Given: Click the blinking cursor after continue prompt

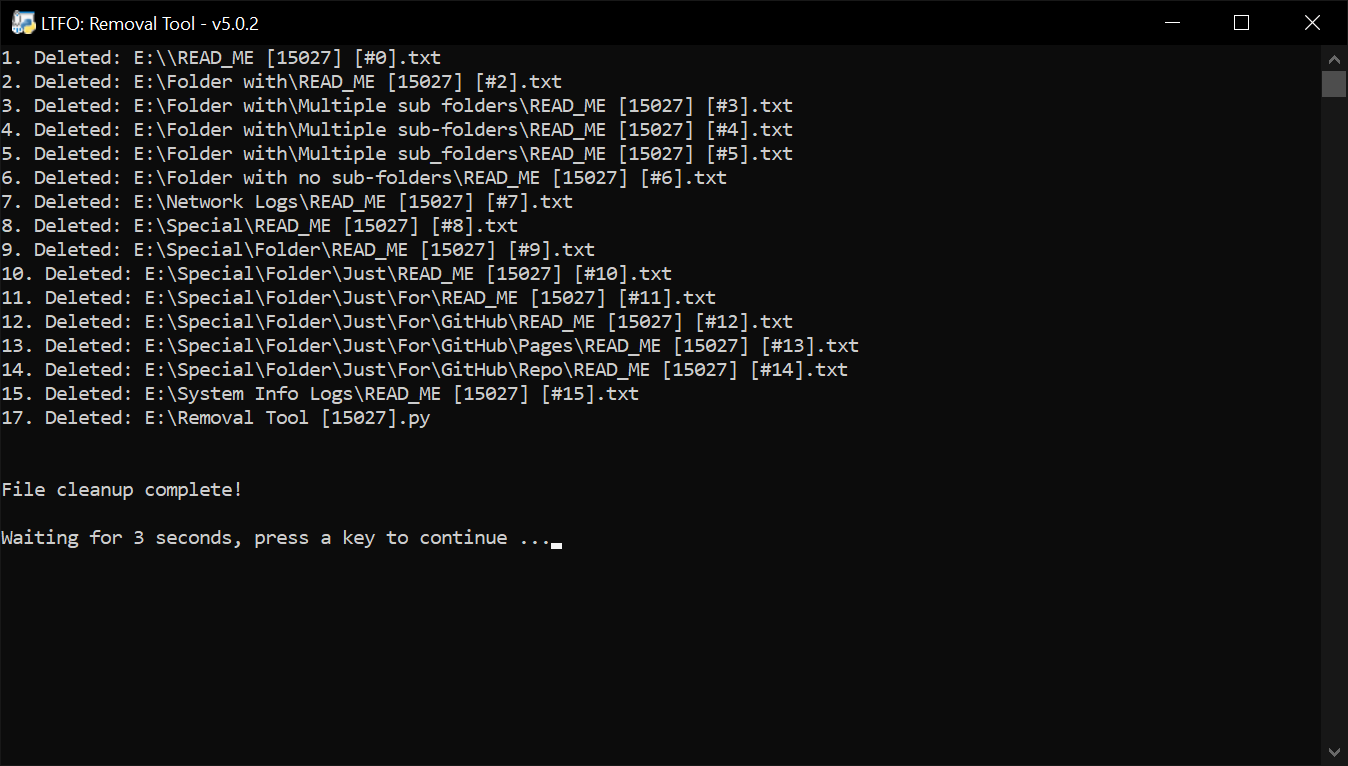Looking at the screenshot, I should [556, 545].
